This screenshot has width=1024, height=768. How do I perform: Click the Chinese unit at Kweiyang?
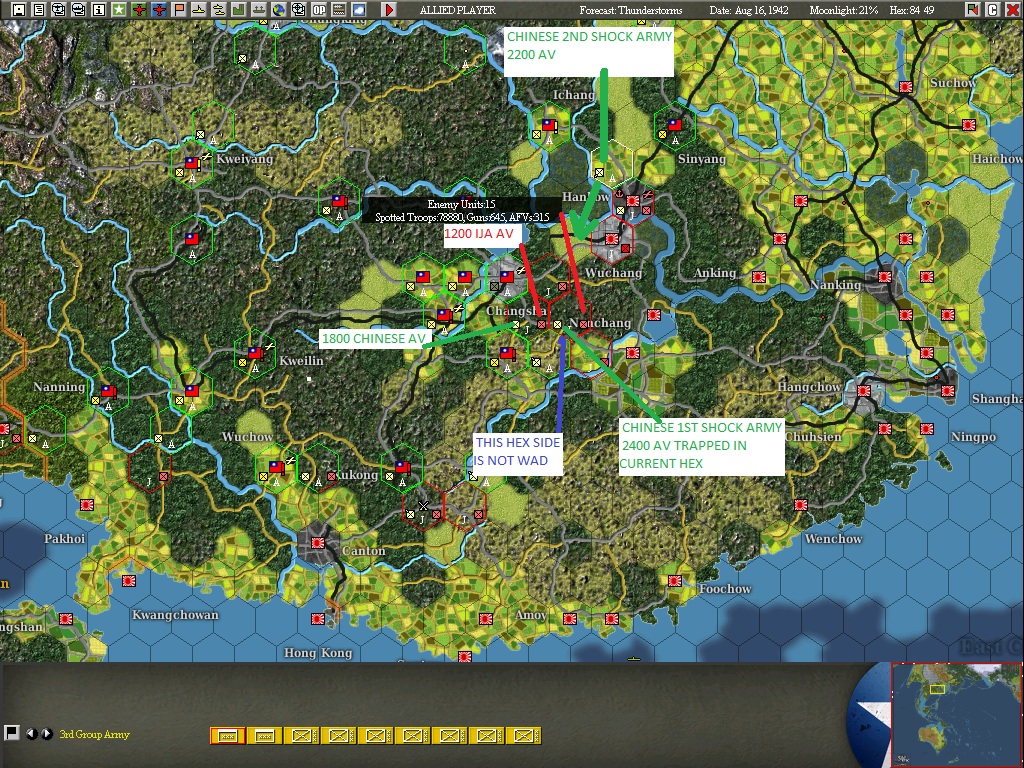192,163
